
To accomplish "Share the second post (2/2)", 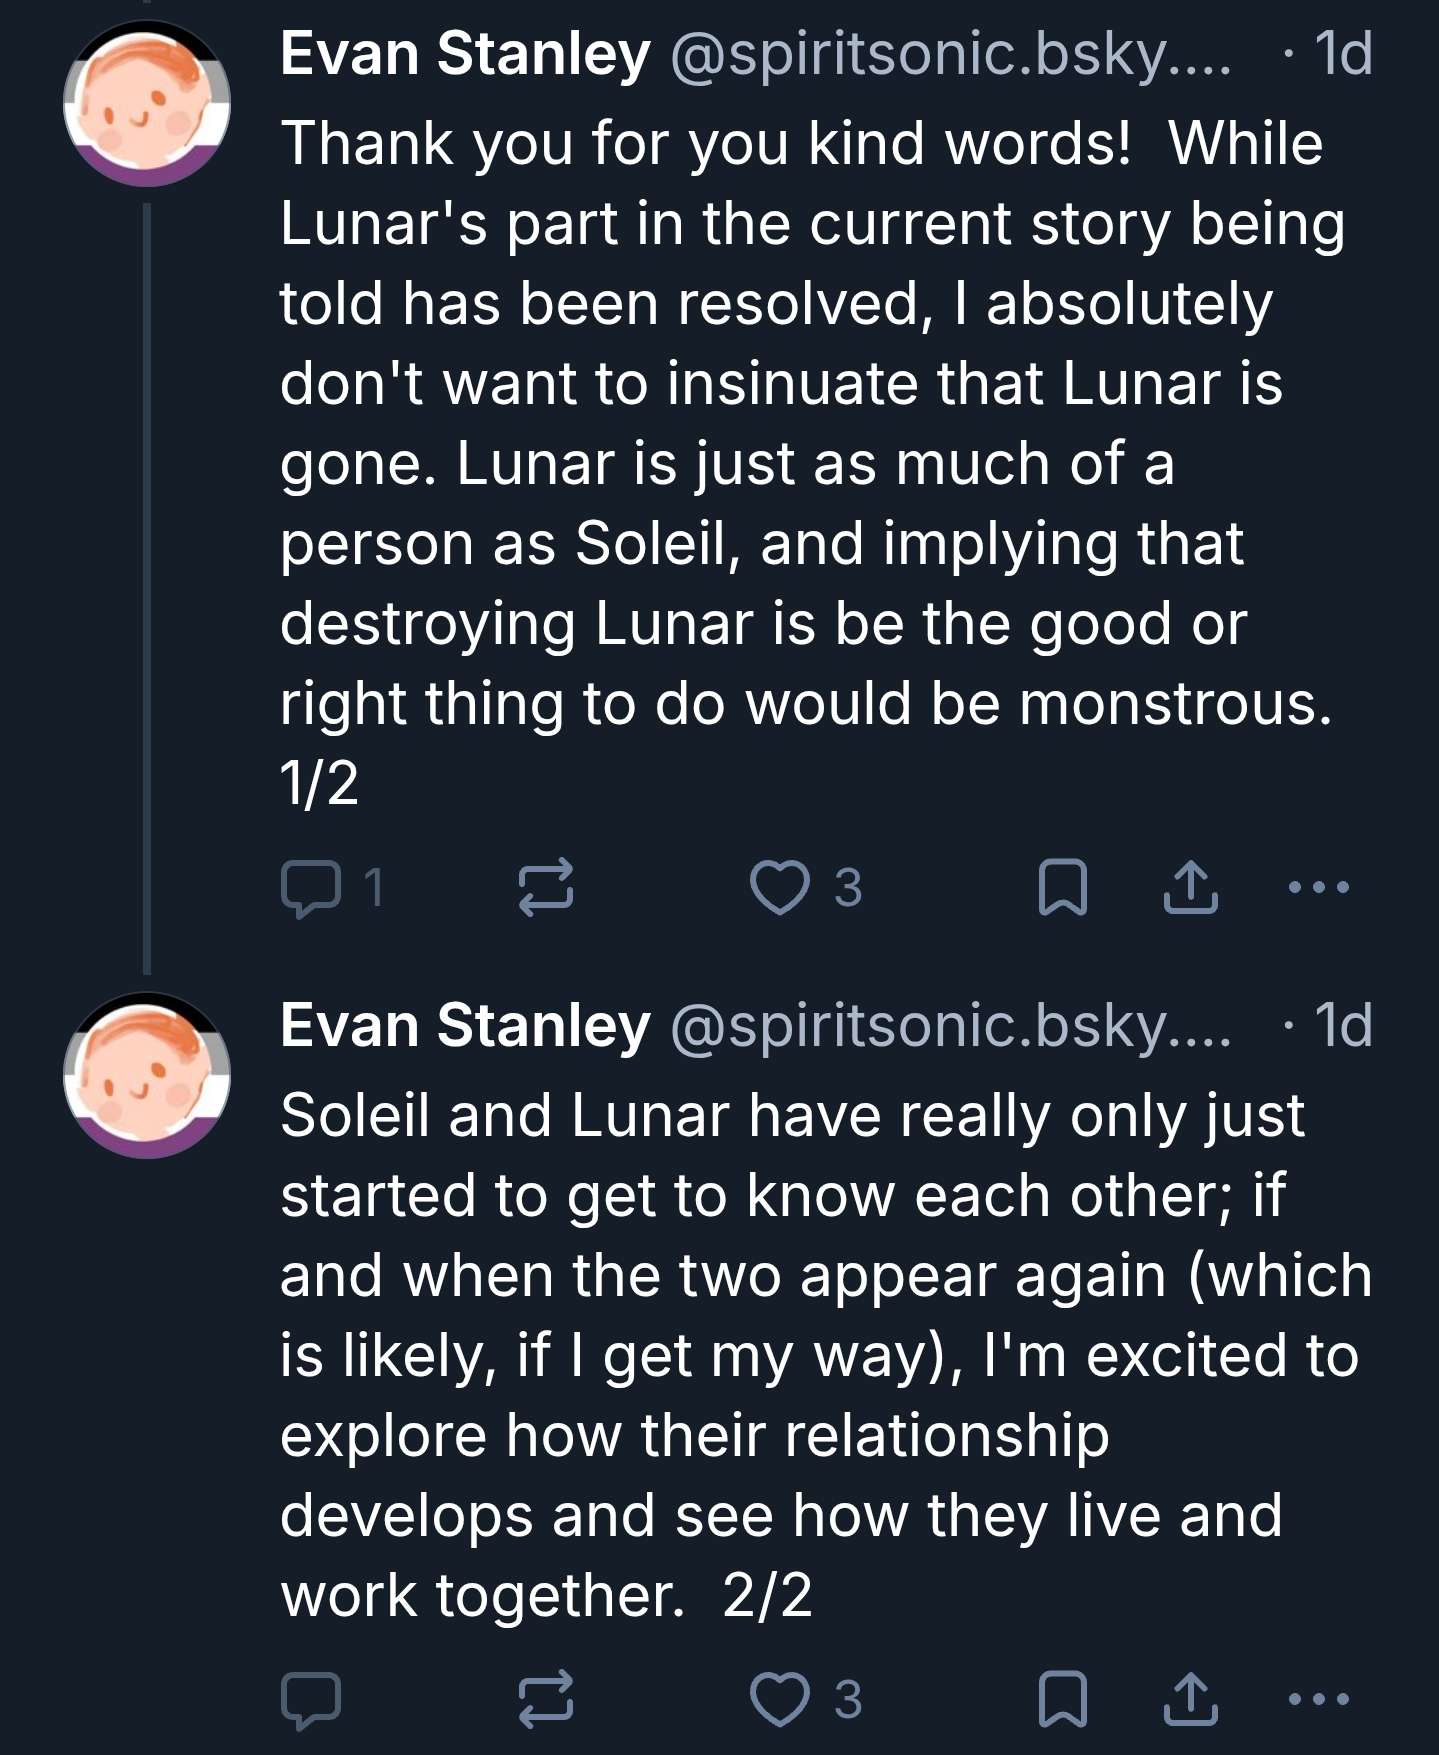I will click(1190, 1699).
